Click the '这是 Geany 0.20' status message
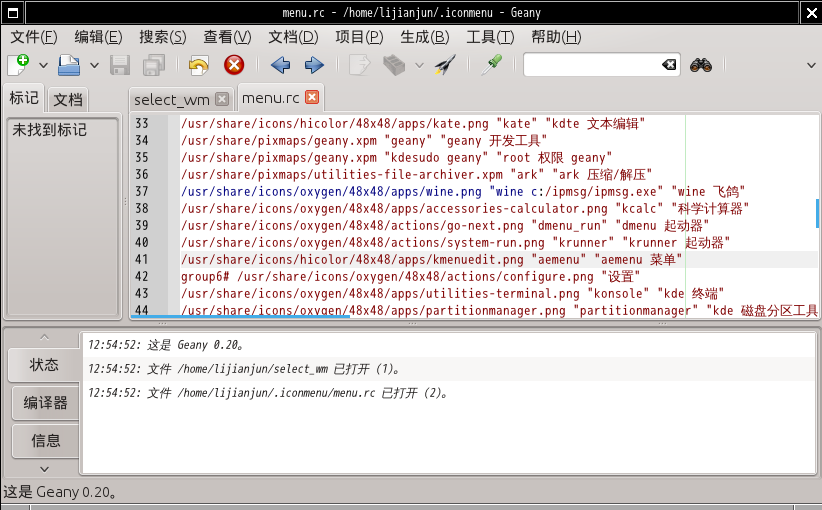 click(x=166, y=345)
